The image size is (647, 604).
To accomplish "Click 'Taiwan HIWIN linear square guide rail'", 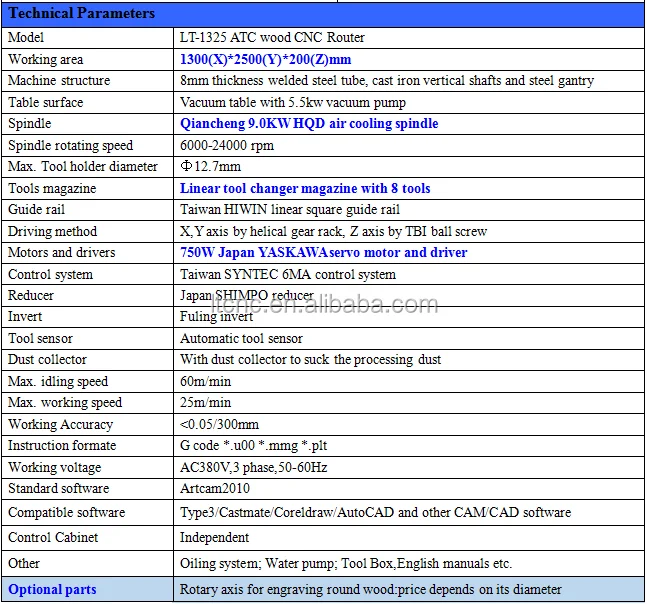I will pos(290,210).
